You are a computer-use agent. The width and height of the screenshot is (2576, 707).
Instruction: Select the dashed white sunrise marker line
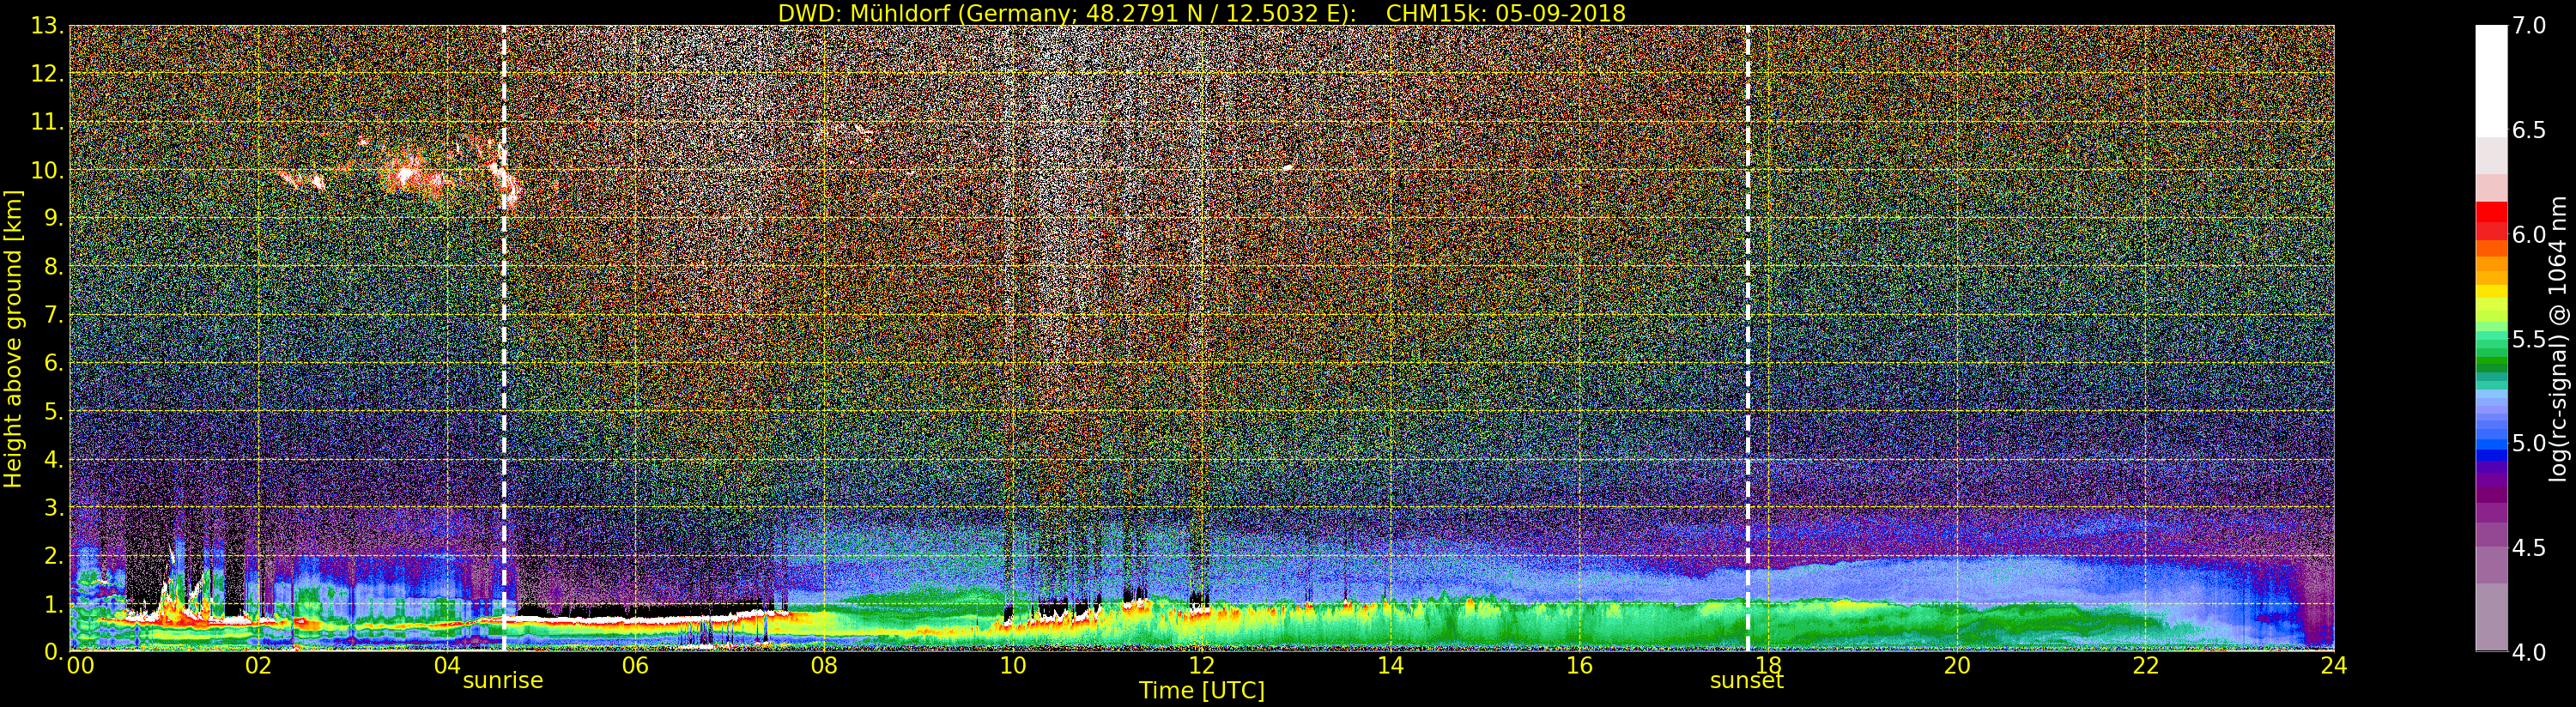(504, 338)
